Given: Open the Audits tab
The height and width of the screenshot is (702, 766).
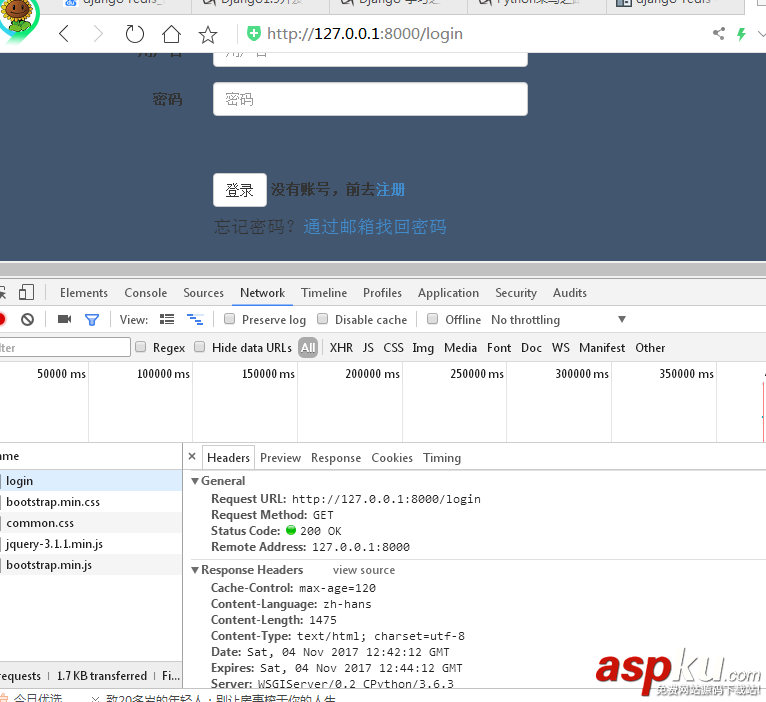Looking at the screenshot, I should click(570, 293).
